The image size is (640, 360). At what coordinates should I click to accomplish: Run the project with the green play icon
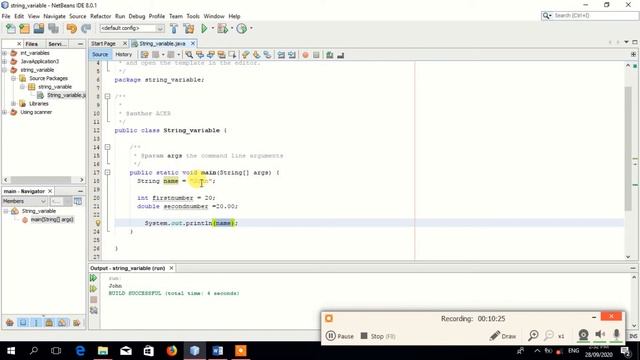tap(204, 29)
